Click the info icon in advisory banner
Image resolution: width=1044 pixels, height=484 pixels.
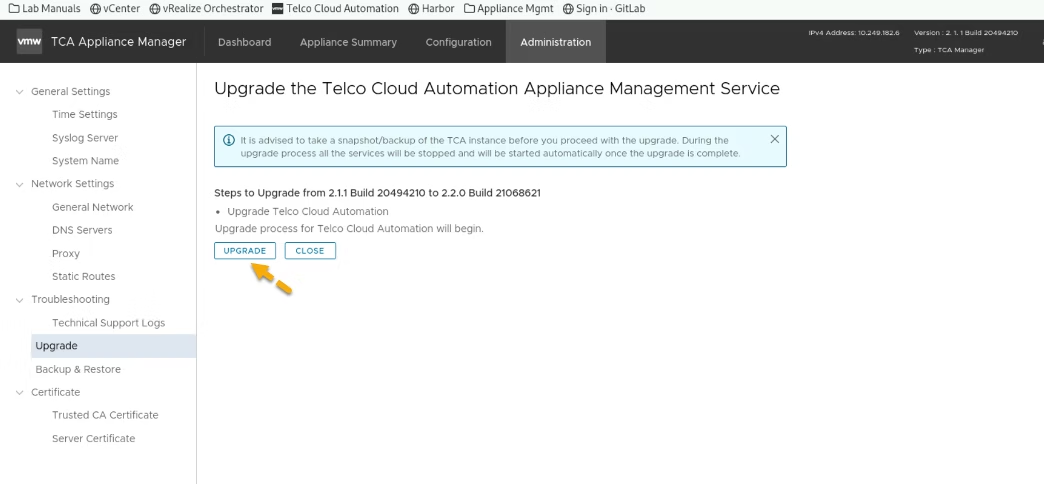[x=230, y=140]
